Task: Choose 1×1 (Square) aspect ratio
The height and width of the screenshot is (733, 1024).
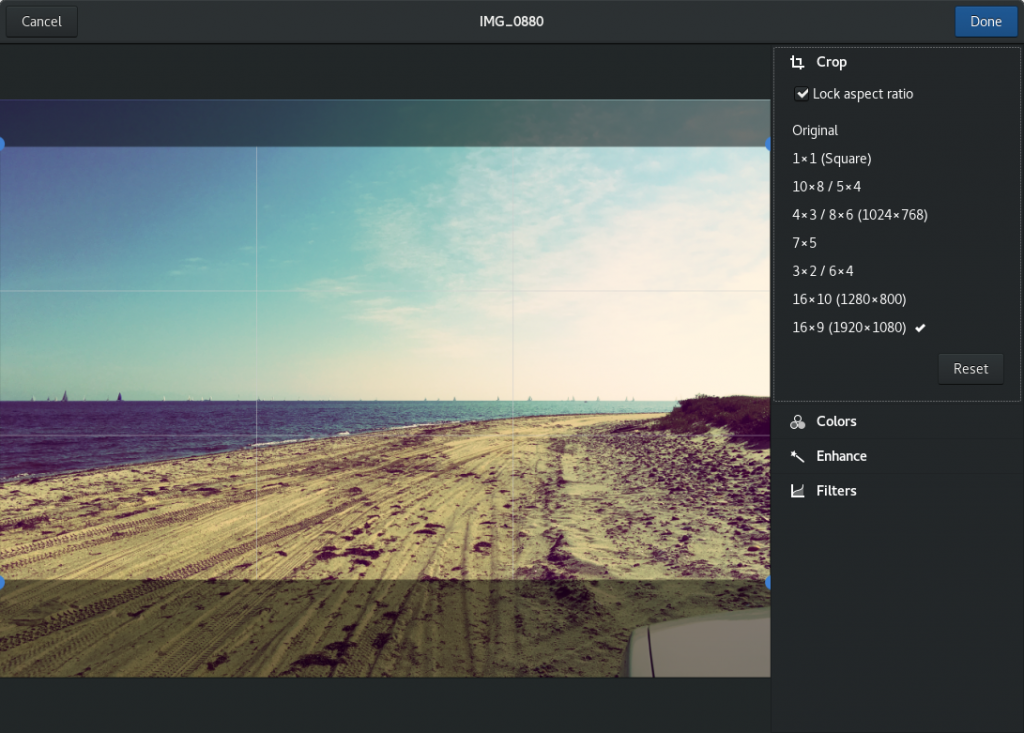Action: coord(831,159)
